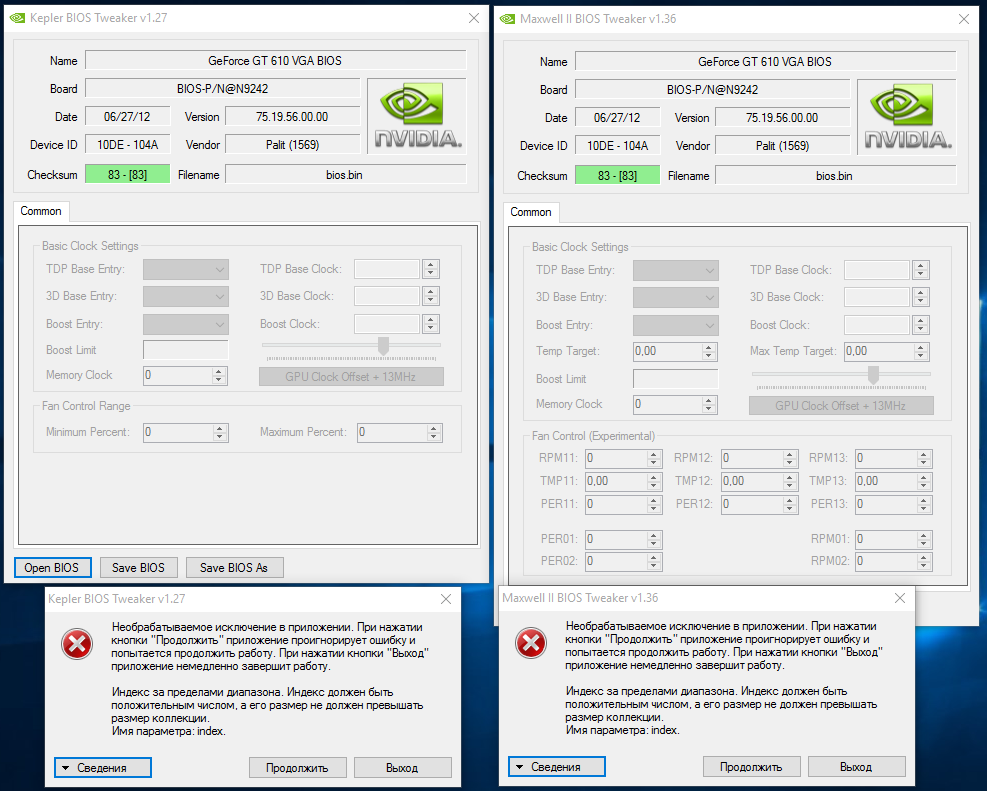Close the Maxwell error dialog
This screenshot has width=987, height=791.
coord(900,598)
